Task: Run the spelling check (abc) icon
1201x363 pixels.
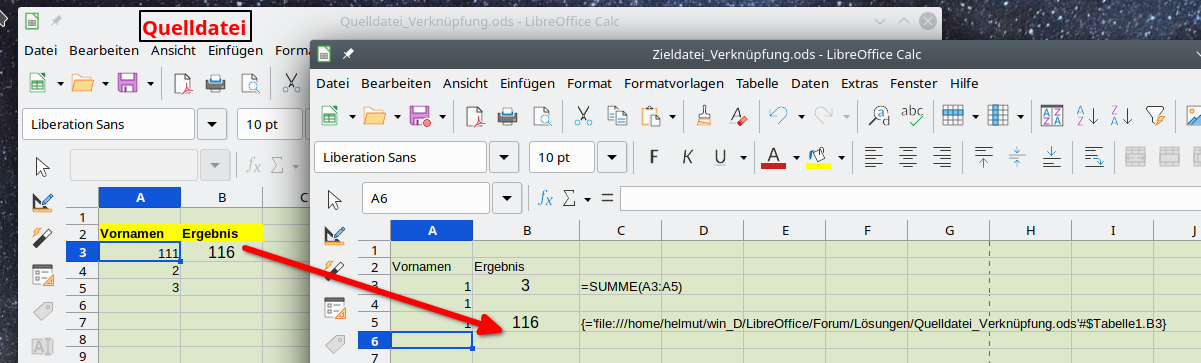Action: pos(912,116)
